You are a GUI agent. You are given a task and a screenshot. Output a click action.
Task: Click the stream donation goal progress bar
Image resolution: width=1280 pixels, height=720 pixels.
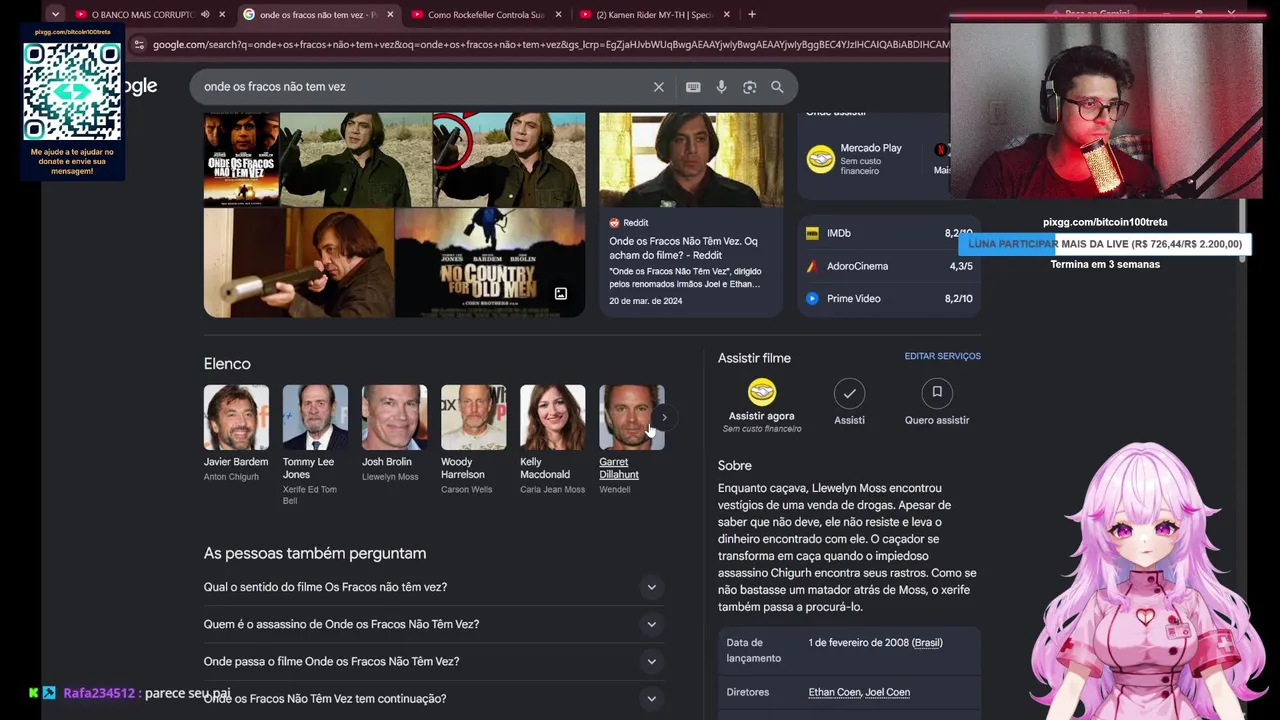coord(1105,244)
